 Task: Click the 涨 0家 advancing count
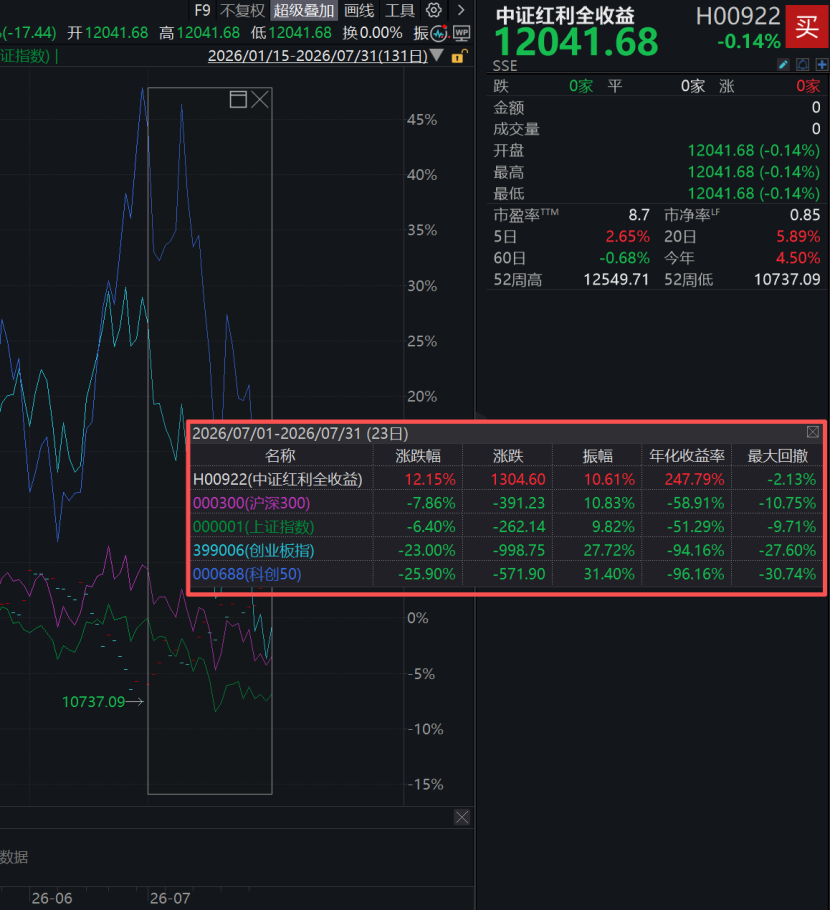(808, 86)
